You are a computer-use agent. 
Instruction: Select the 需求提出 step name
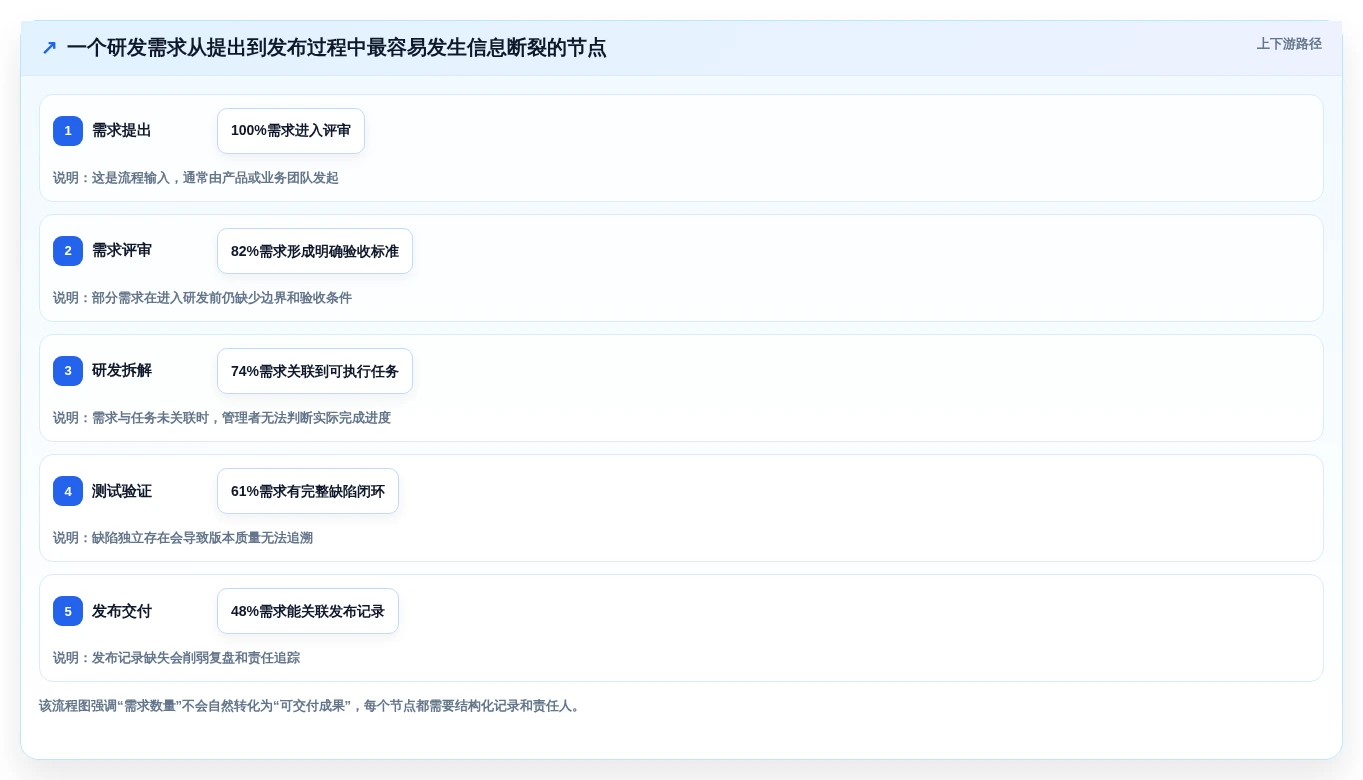(x=122, y=131)
